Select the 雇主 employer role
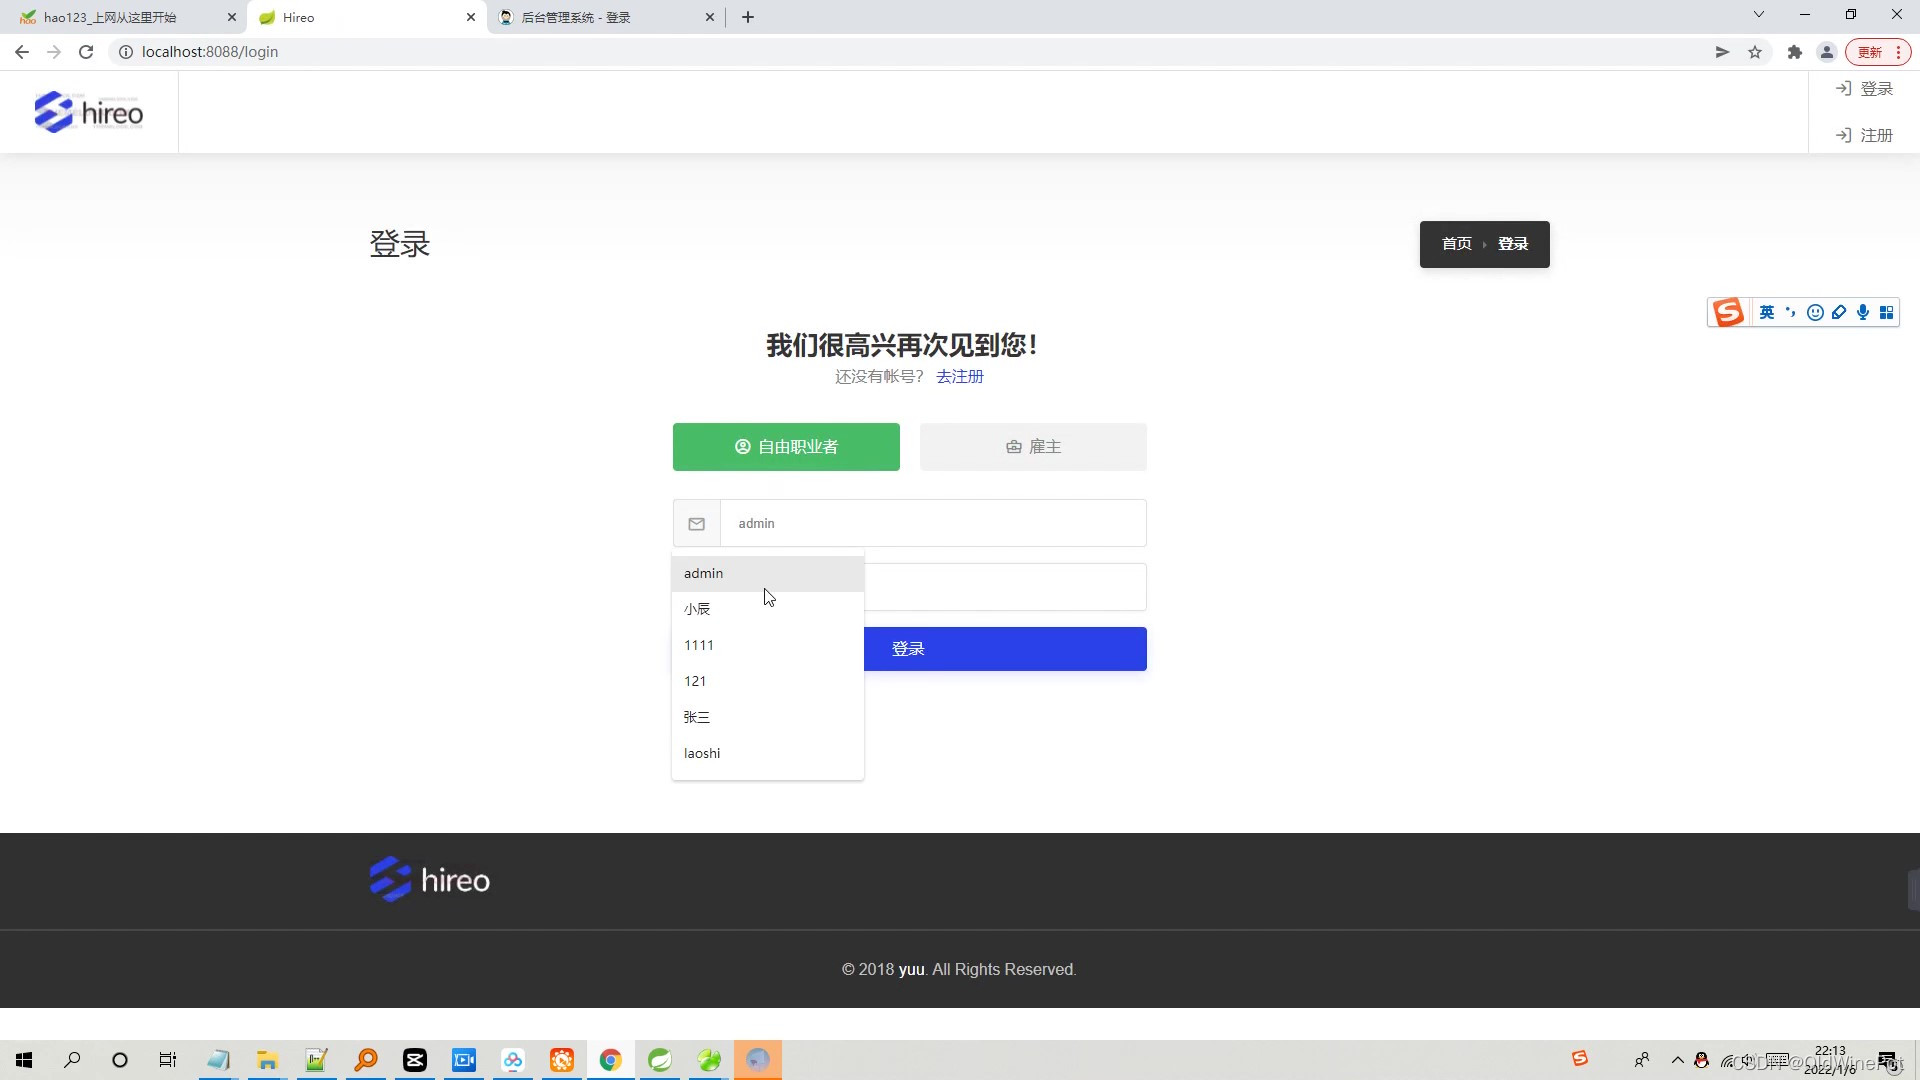Screen dimensions: 1920x1080 tap(1032, 446)
